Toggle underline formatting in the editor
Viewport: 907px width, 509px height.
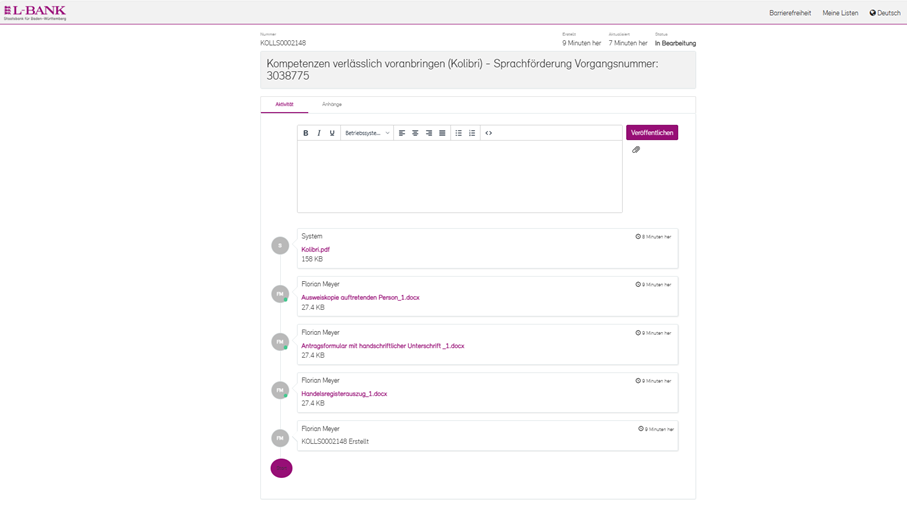[332, 133]
